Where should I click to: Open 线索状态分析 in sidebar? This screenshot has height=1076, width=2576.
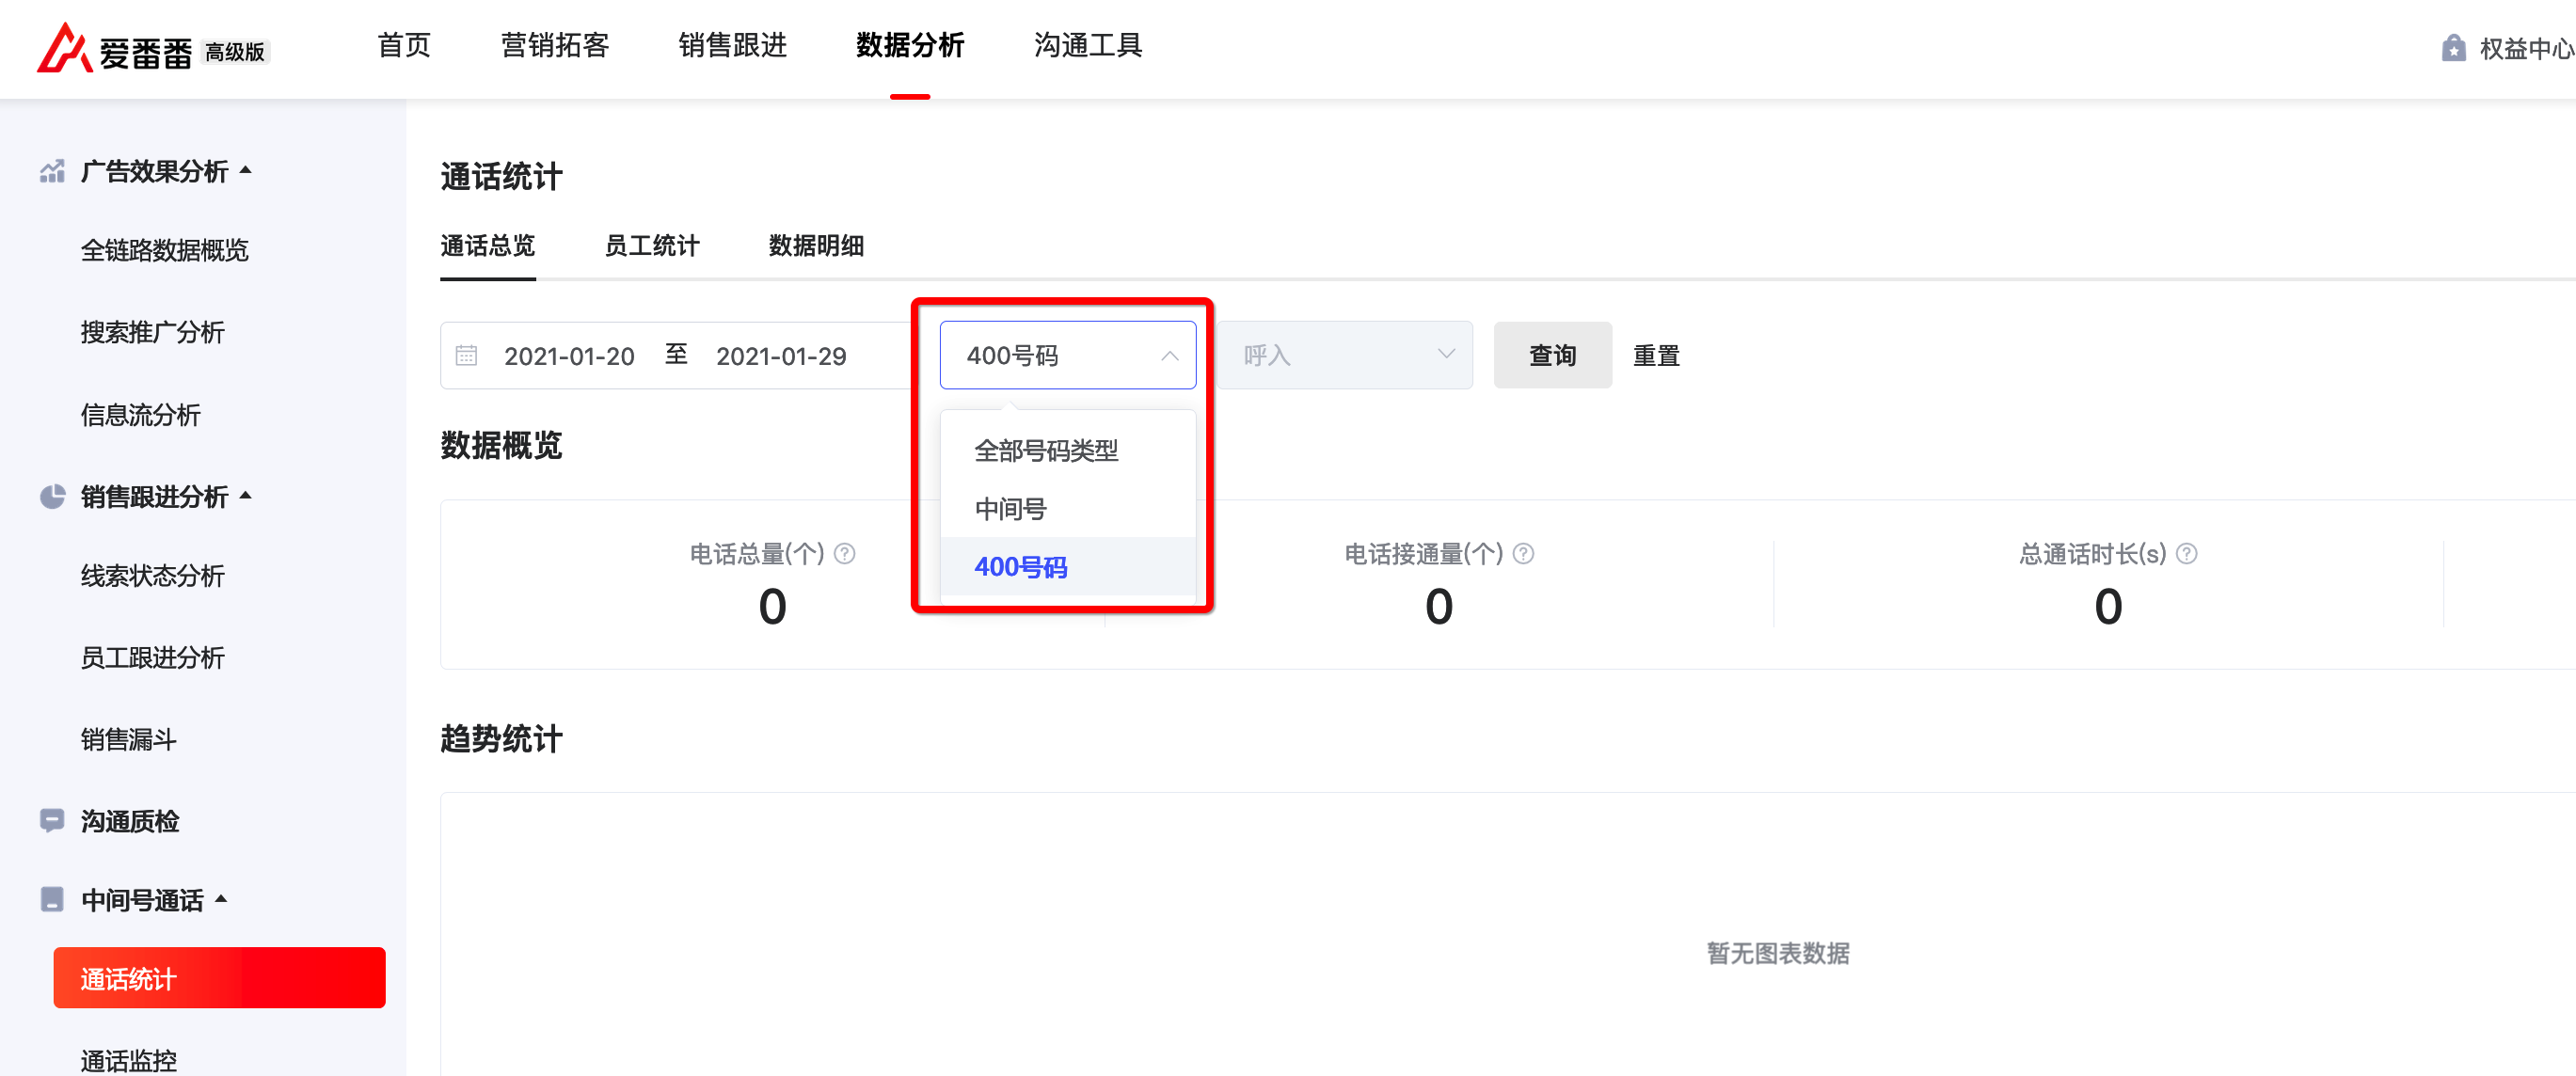(152, 576)
